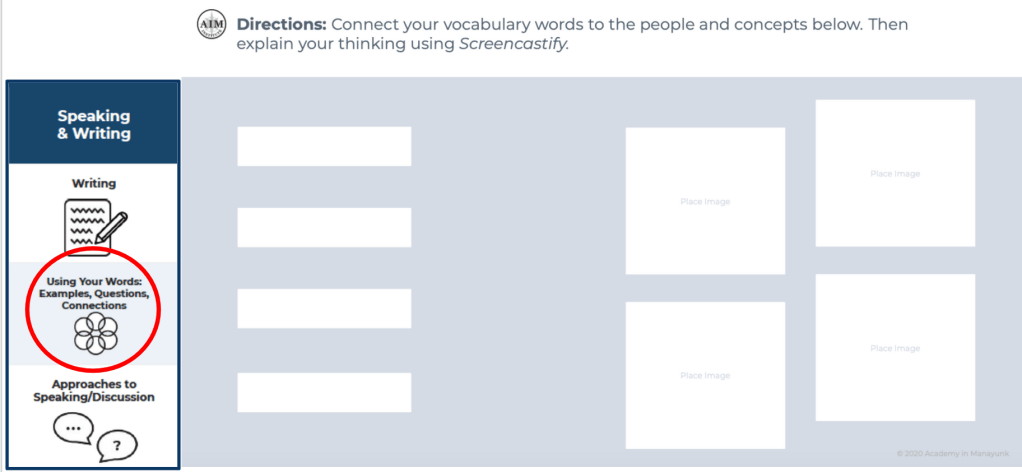Open the Speaking & Writing header
This screenshot has width=1022, height=472.
click(x=94, y=125)
